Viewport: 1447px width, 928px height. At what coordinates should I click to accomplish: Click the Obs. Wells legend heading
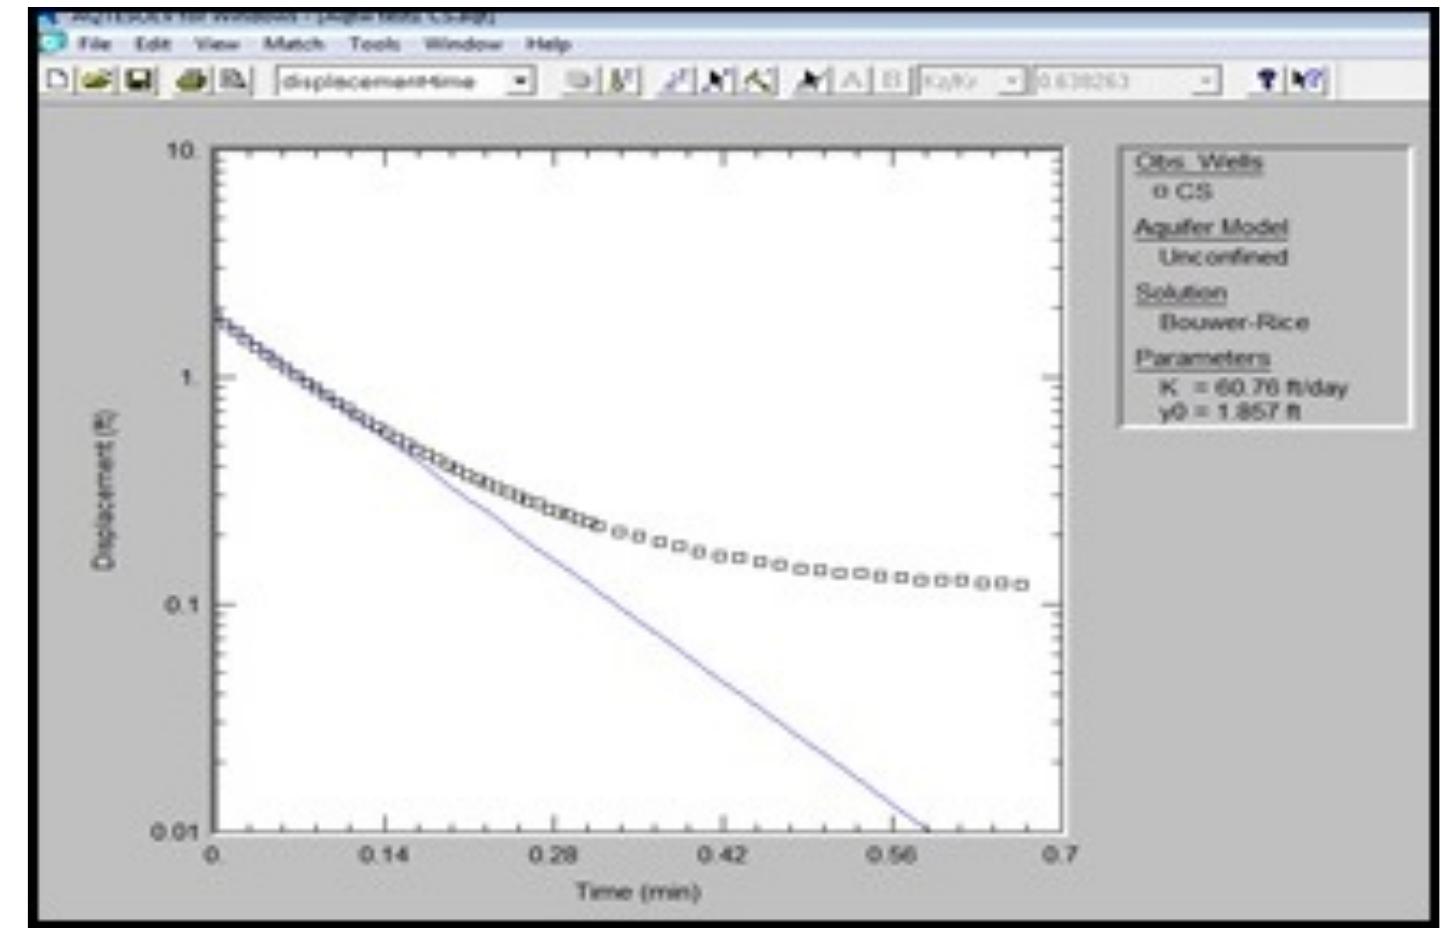coord(1198,162)
